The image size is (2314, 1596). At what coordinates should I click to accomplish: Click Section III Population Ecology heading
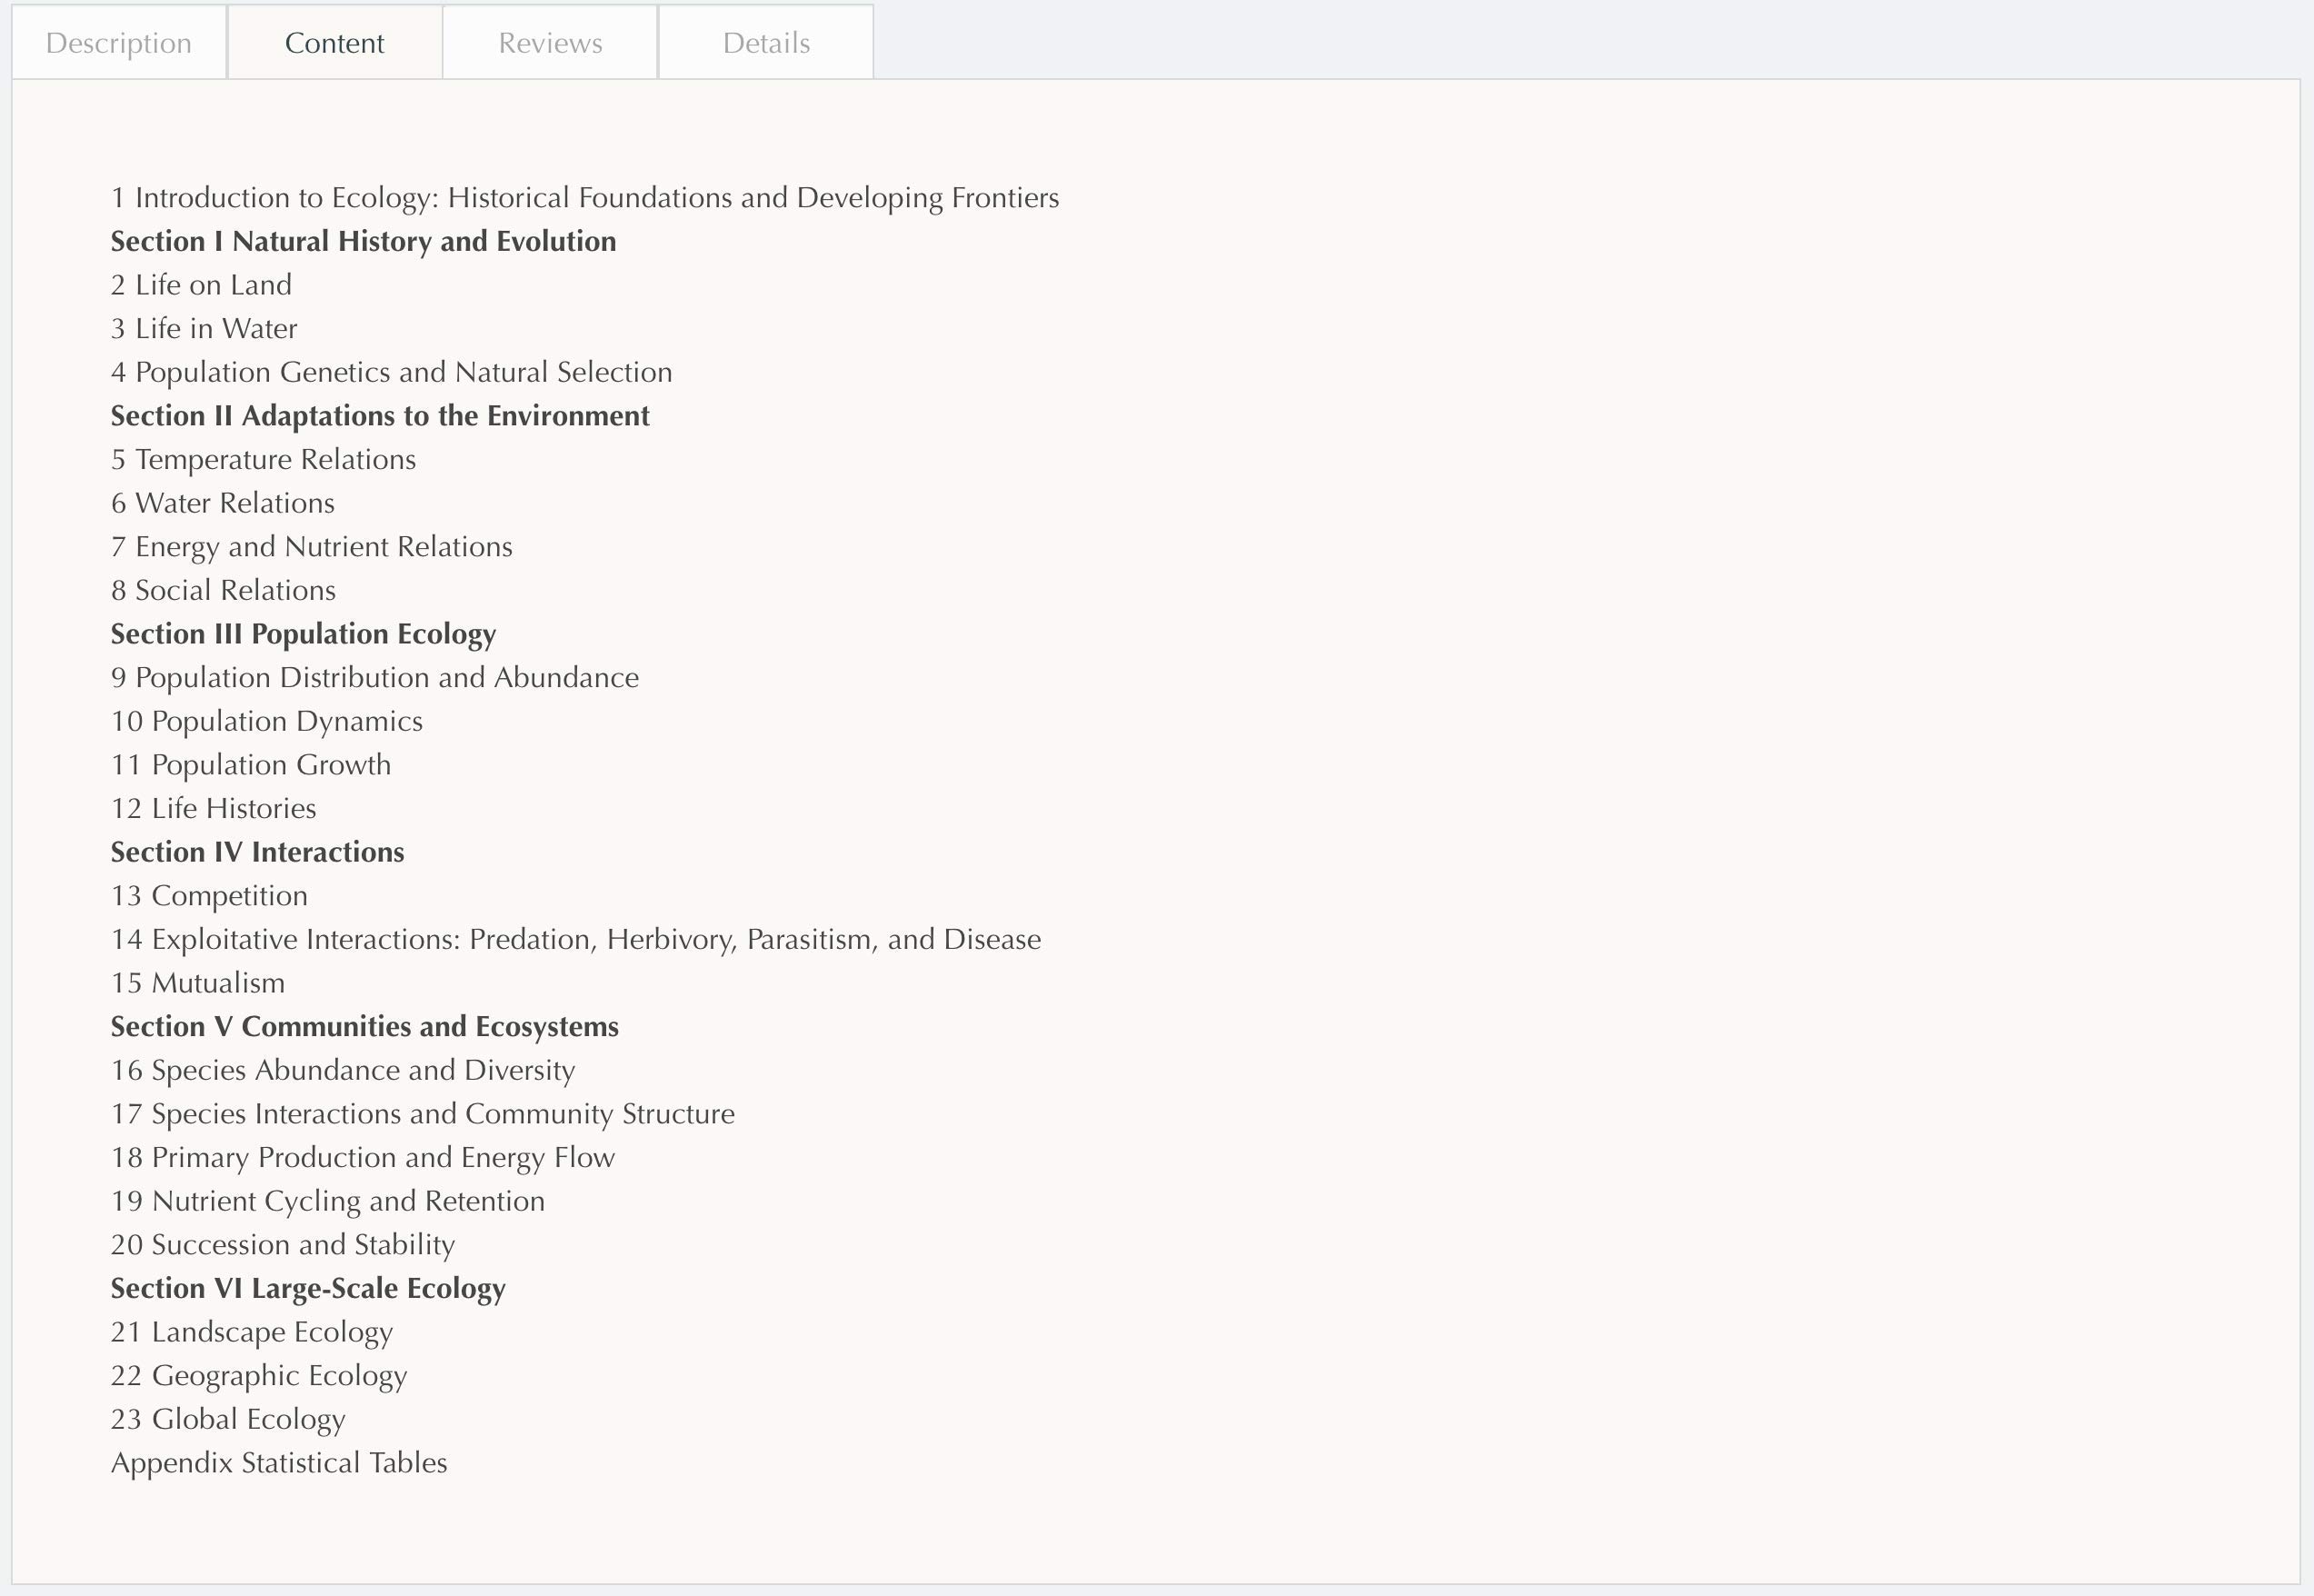pyautogui.click(x=303, y=634)
